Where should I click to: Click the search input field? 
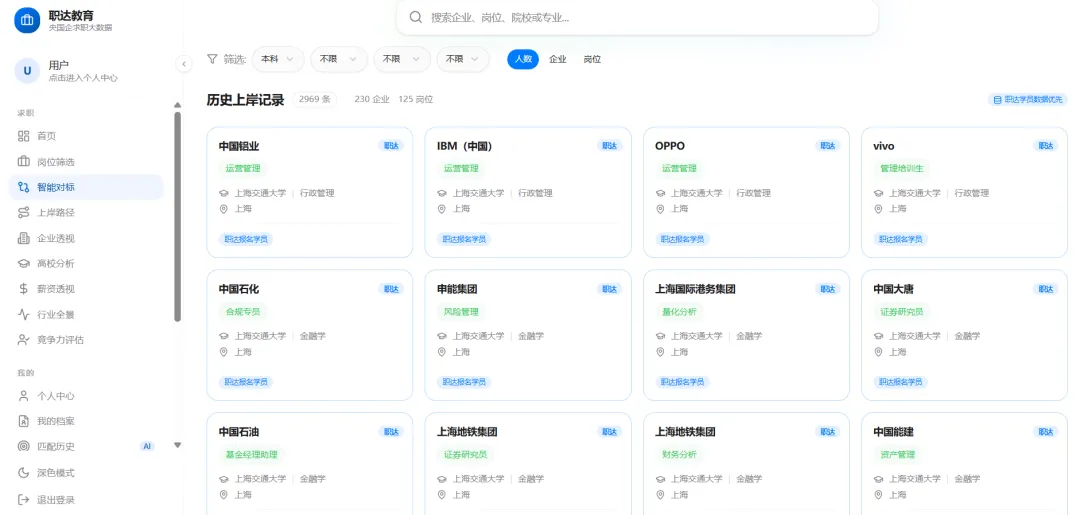click(x=637, y=17)
